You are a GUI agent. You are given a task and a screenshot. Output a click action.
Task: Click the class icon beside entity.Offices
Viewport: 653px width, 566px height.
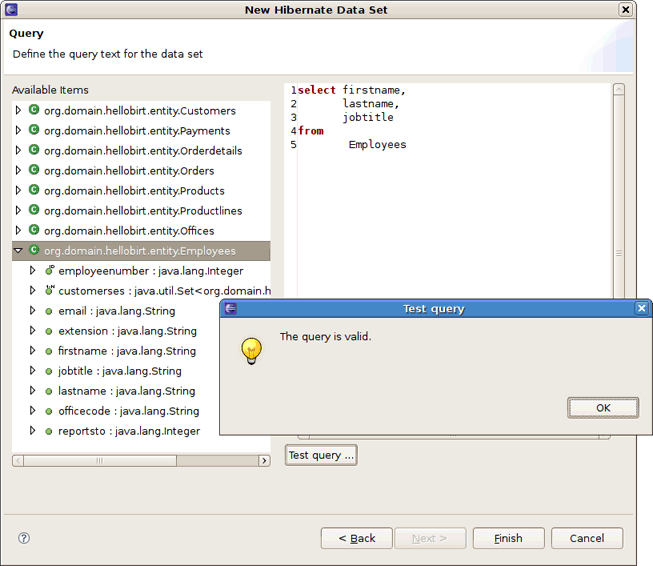(x=34, y=230)
